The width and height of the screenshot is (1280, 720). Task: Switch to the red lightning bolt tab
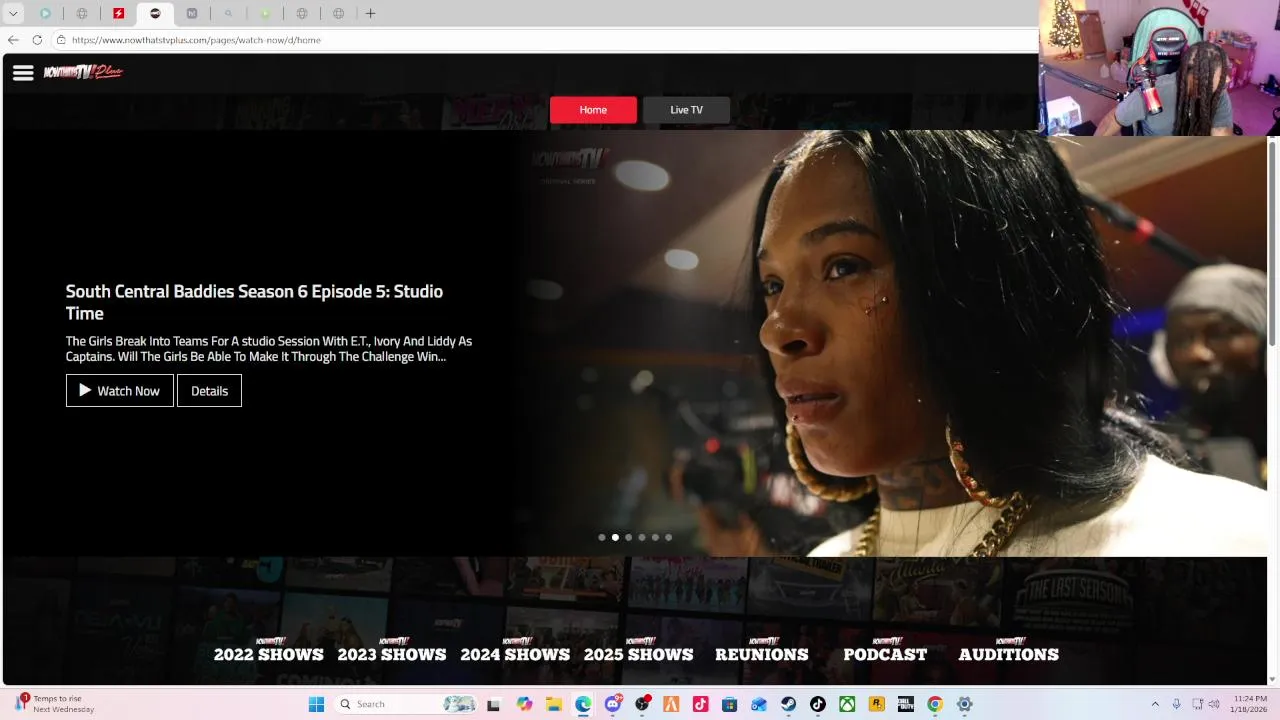click(x=118, y=13)
